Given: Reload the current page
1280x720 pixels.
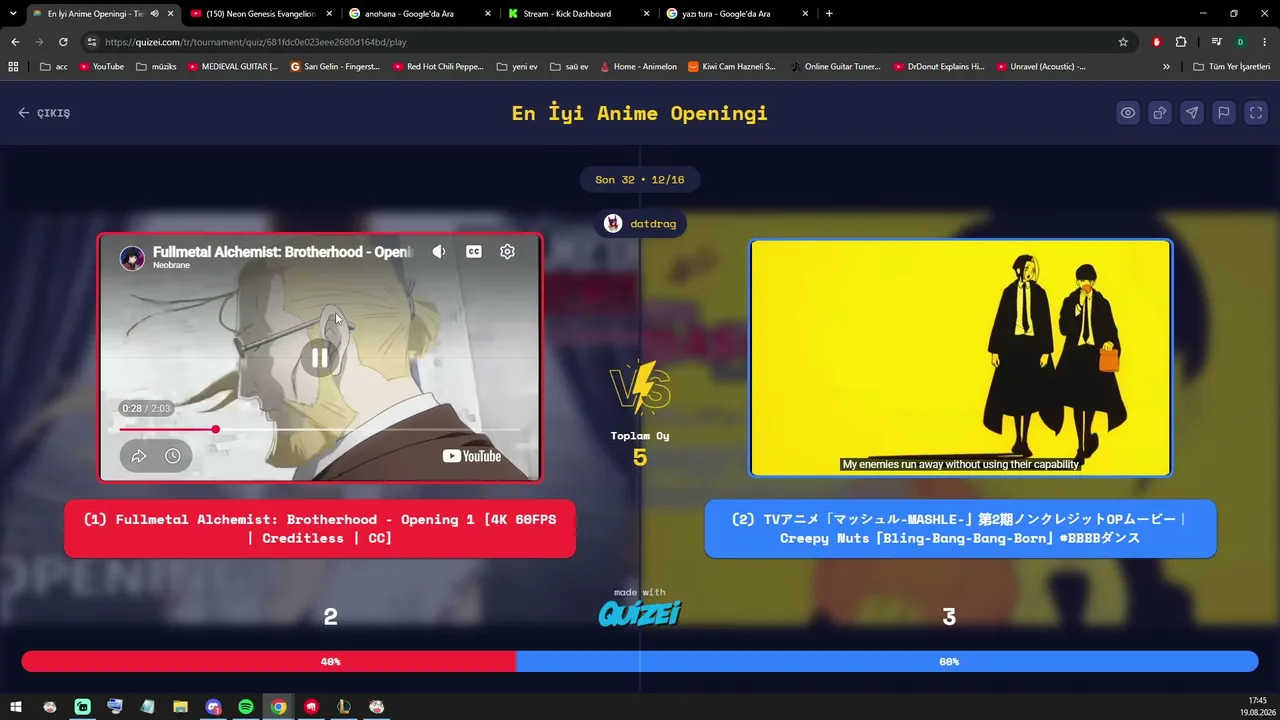Looking at the screenshot, I should (63, 42).
